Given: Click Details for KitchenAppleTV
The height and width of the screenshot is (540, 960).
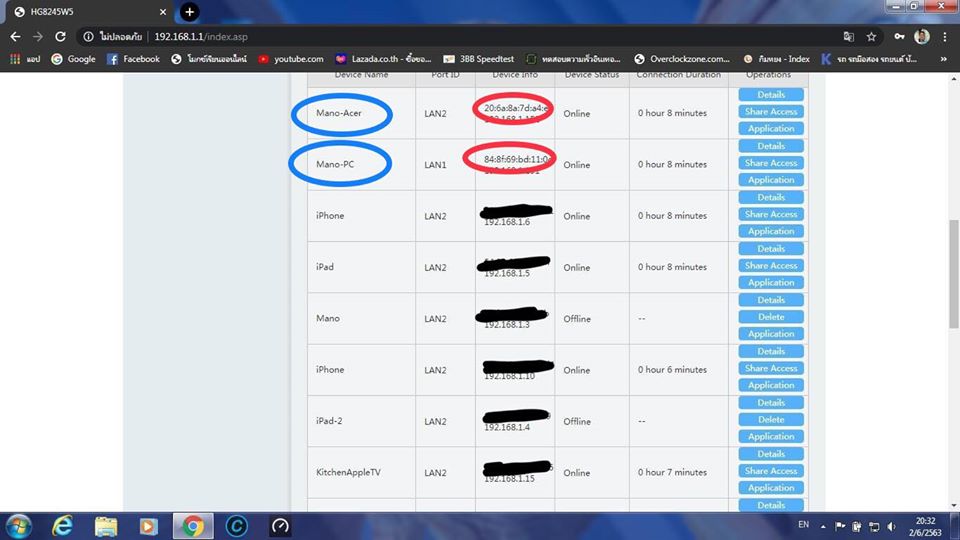Looking at the screenshot, I should (x=771, y=454).
